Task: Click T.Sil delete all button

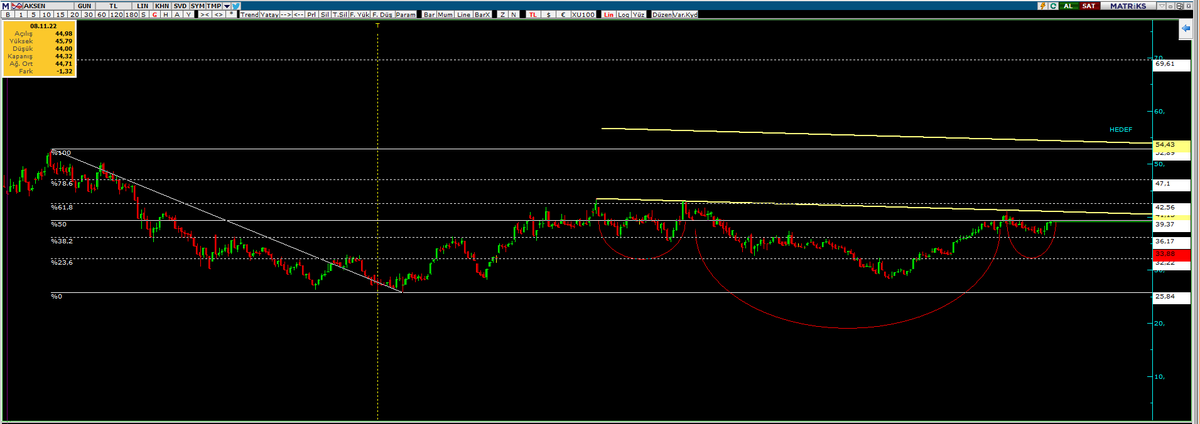Action: 340,15
